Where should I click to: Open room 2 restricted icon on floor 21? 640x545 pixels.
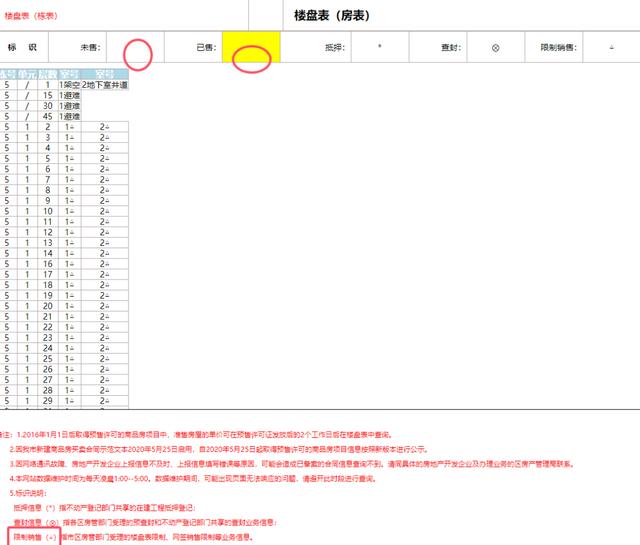pyautogui.click(x=107, y=317)
